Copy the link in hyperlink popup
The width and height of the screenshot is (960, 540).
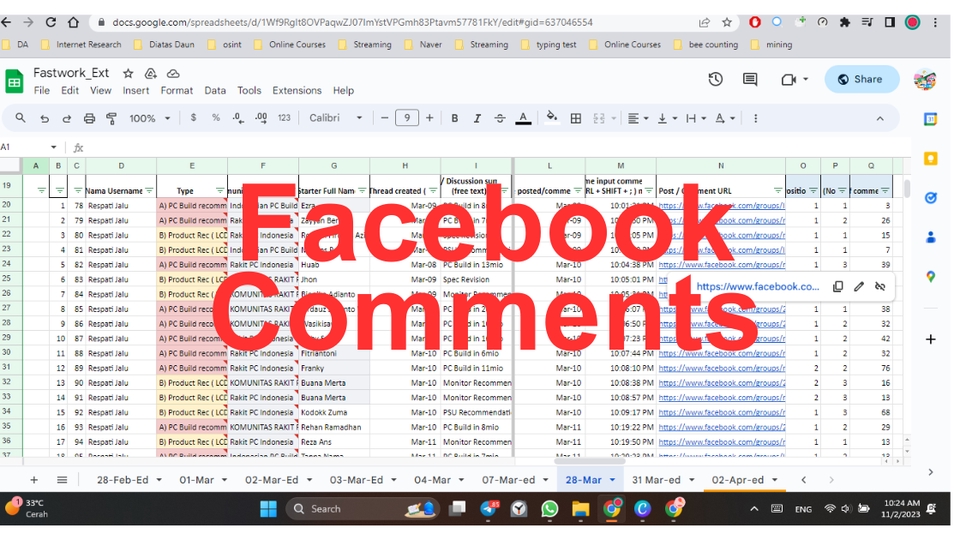pos(838,287)
